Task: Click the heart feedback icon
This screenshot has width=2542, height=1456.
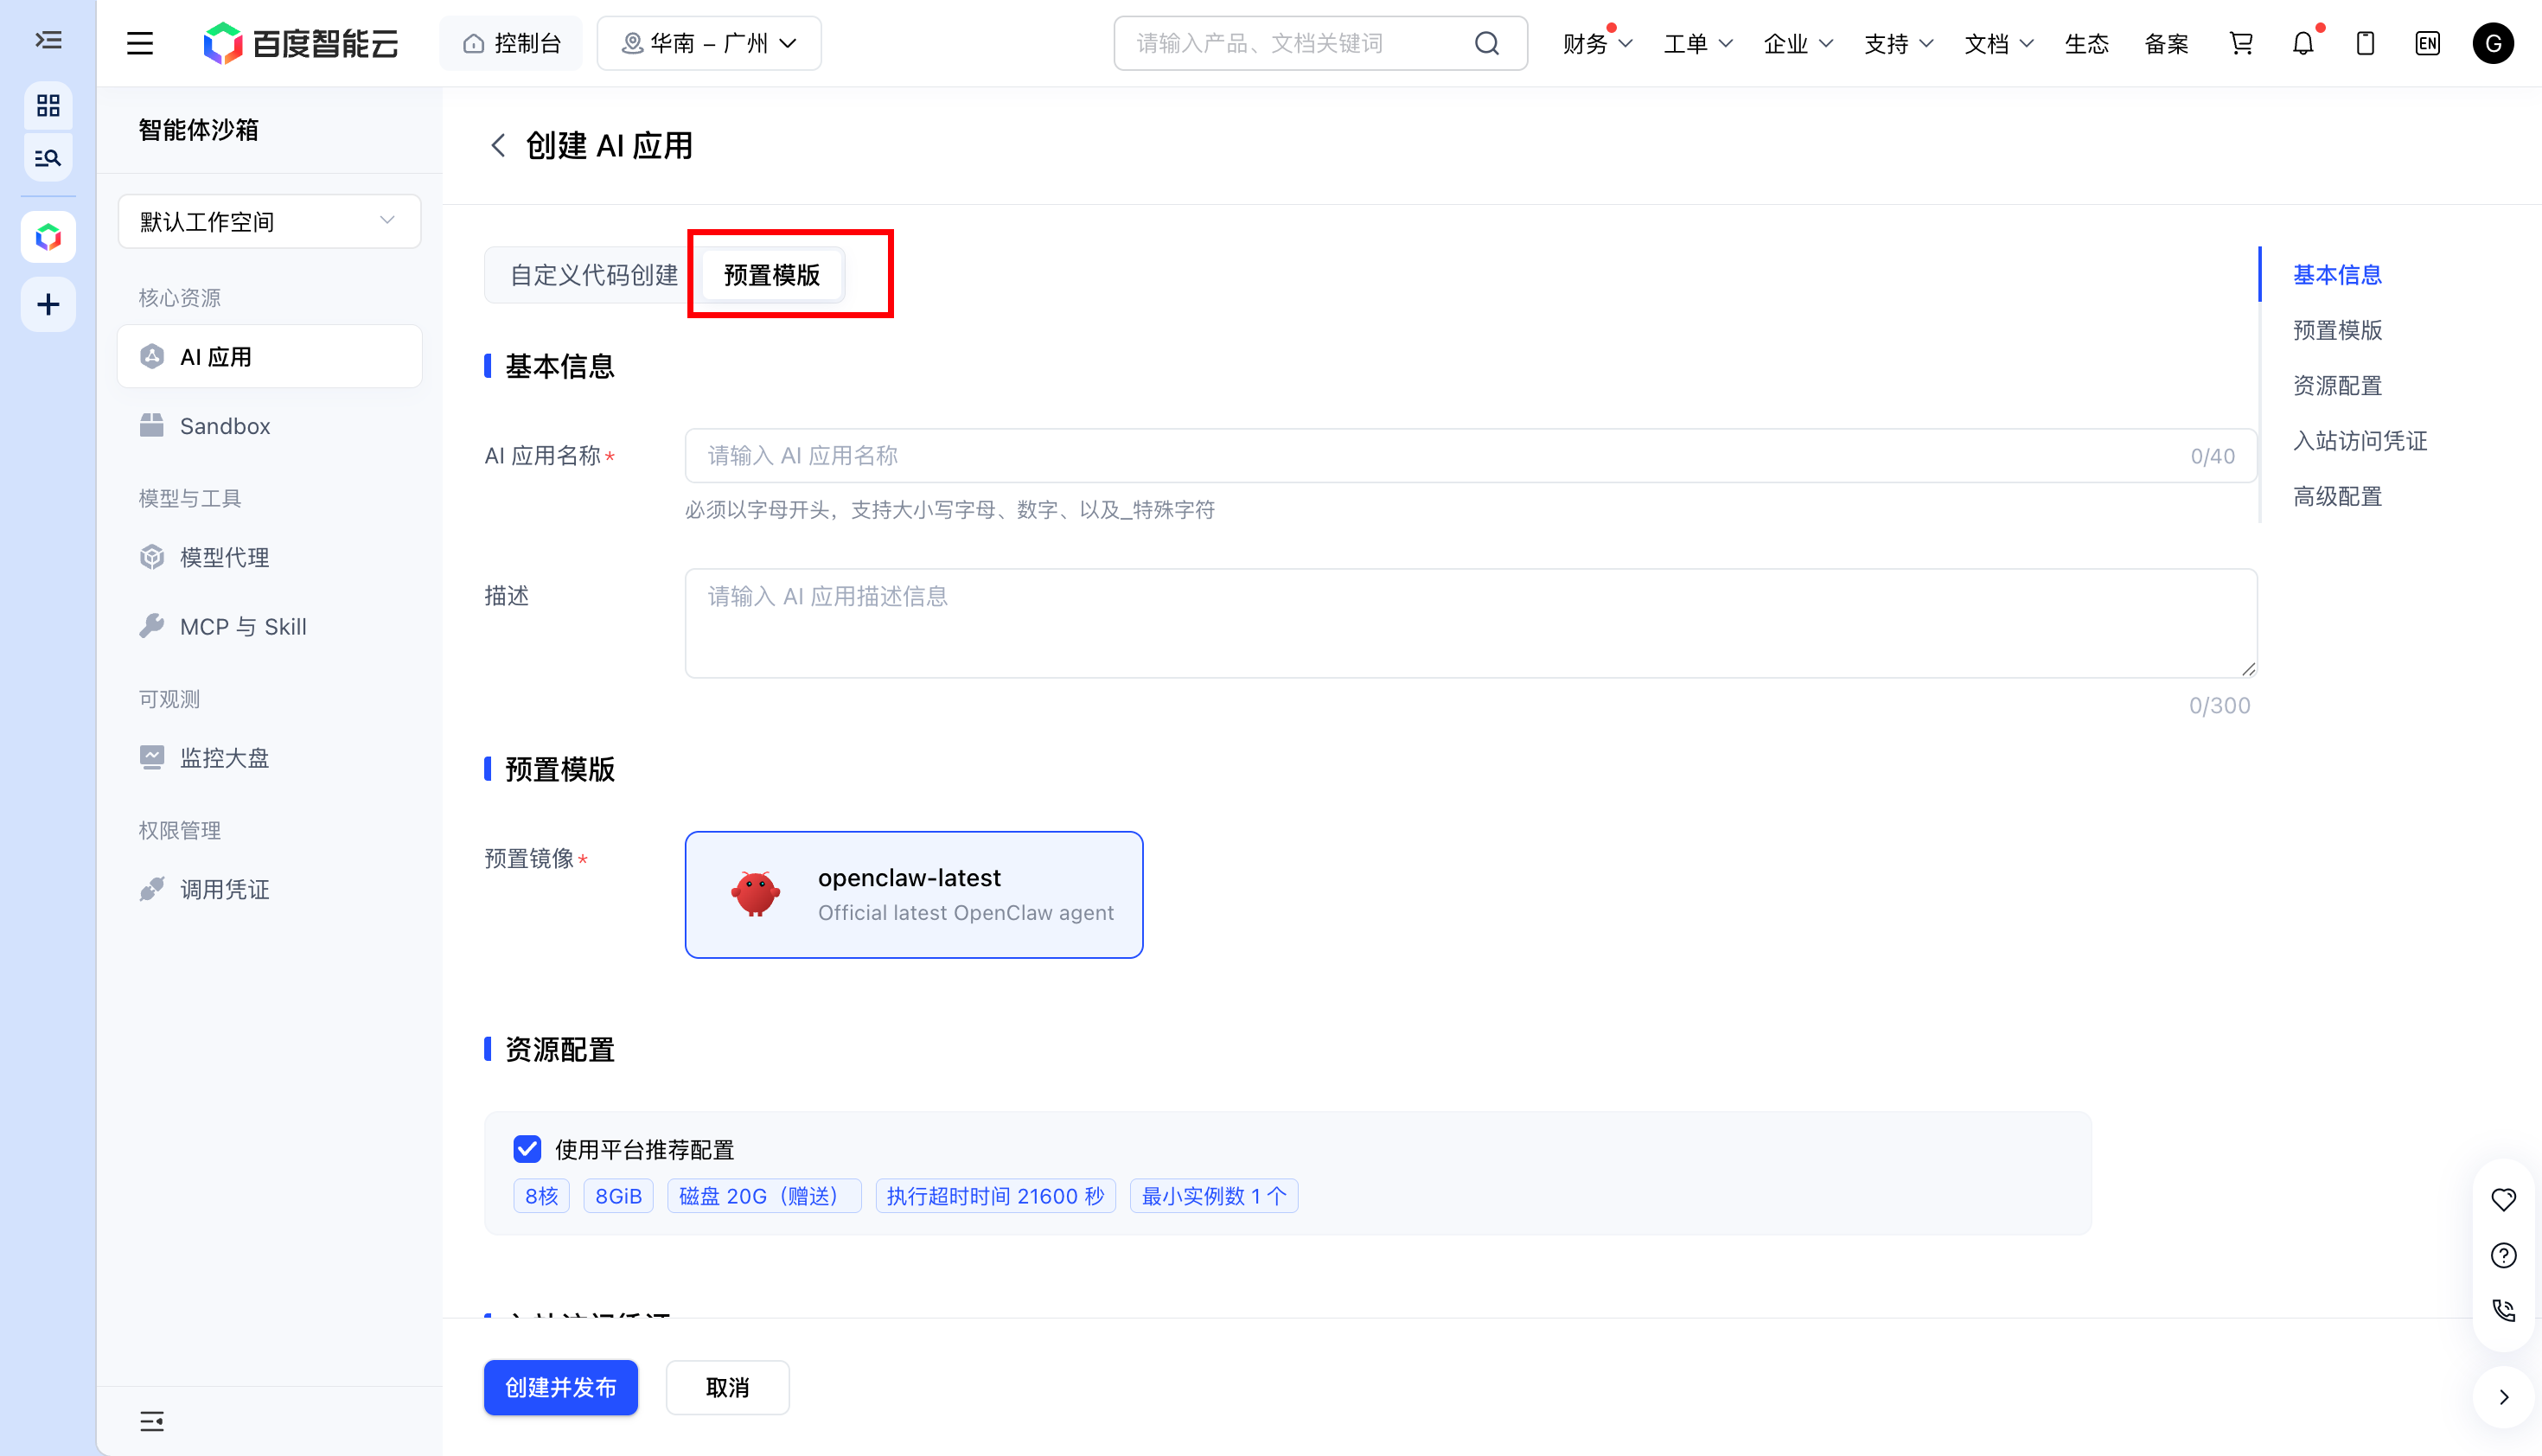Action: [2503, 1199]
